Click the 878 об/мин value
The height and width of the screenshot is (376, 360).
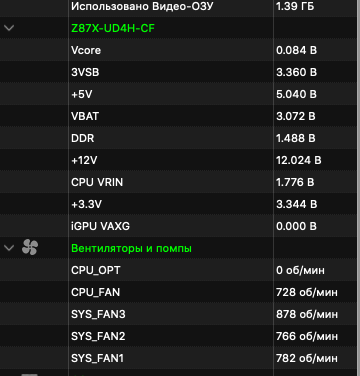(x=307, y=314)
